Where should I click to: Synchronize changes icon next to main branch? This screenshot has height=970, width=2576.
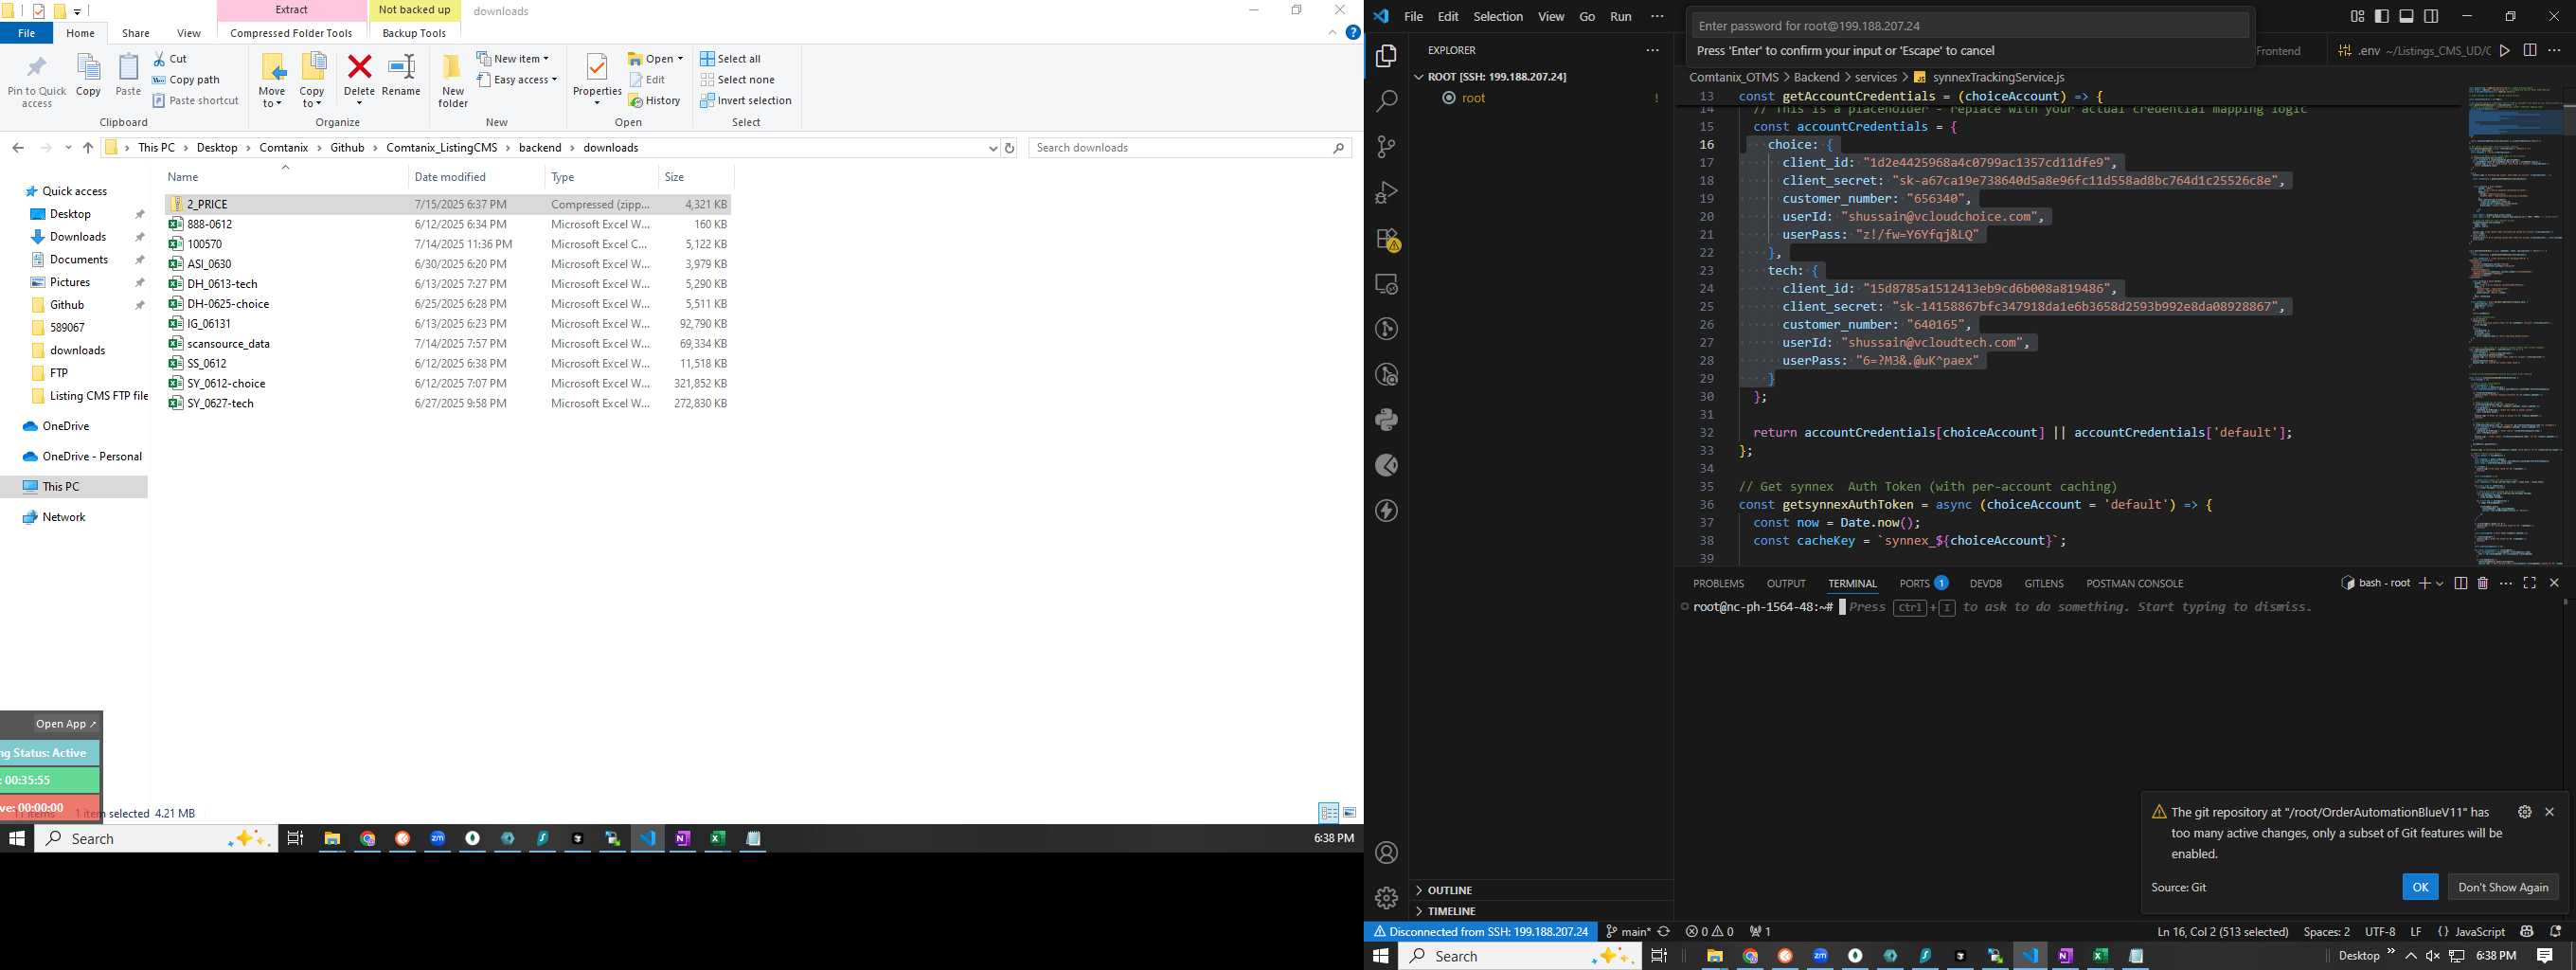(1664, 931)
